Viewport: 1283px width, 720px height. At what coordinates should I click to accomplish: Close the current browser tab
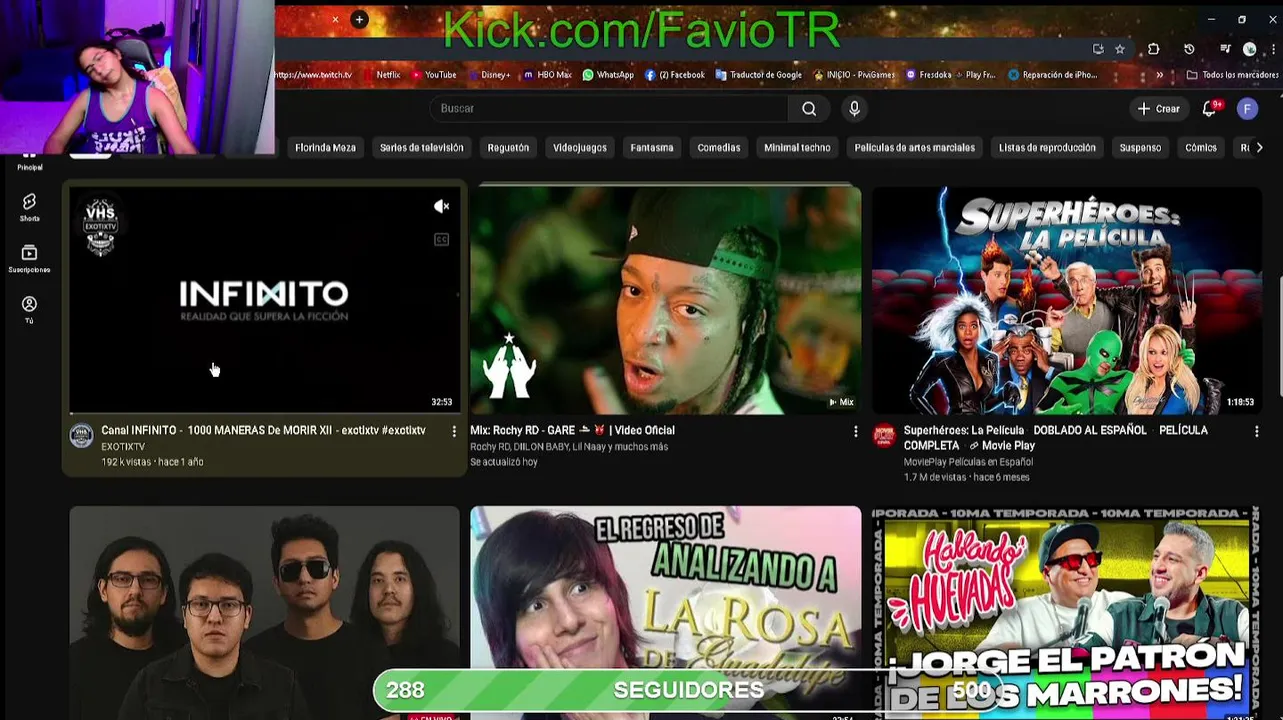335,19
